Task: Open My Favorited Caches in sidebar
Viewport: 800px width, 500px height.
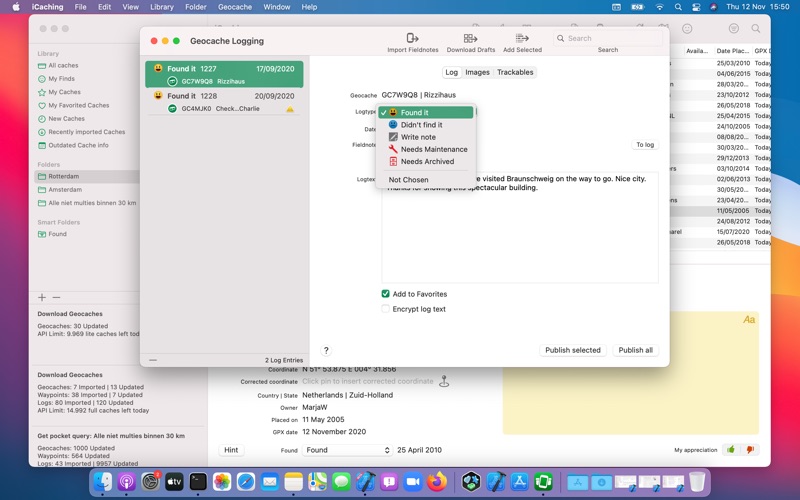Action: coord(78,105)
